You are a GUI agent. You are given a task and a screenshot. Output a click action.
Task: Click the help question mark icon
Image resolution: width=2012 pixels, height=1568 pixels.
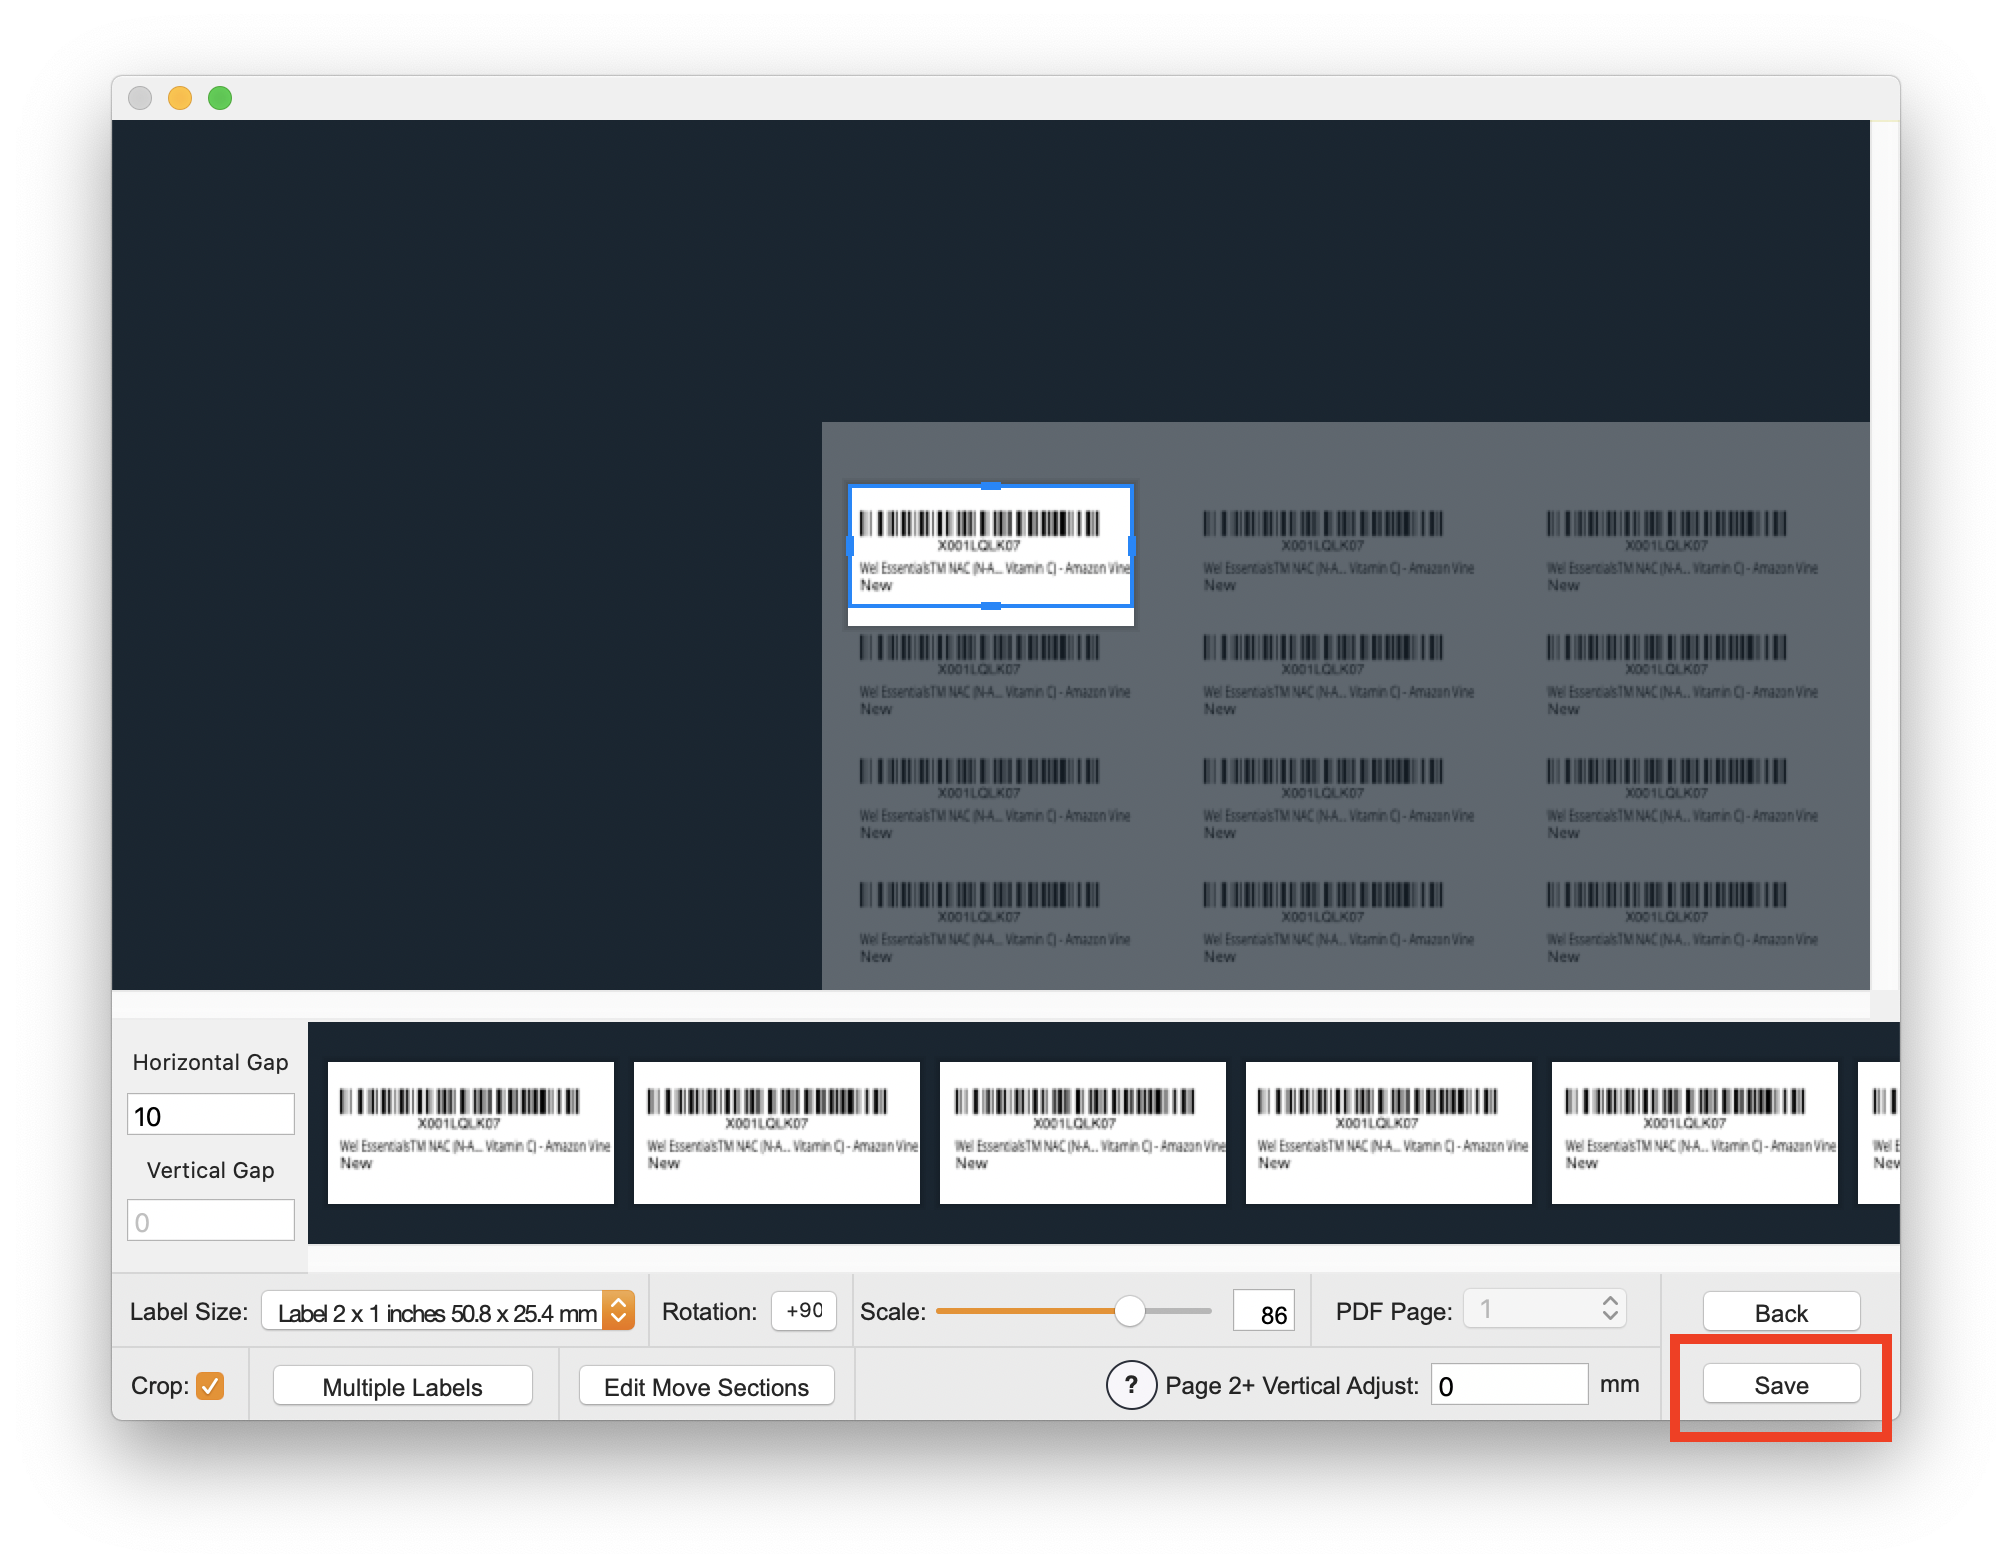coord(1131,1385)
